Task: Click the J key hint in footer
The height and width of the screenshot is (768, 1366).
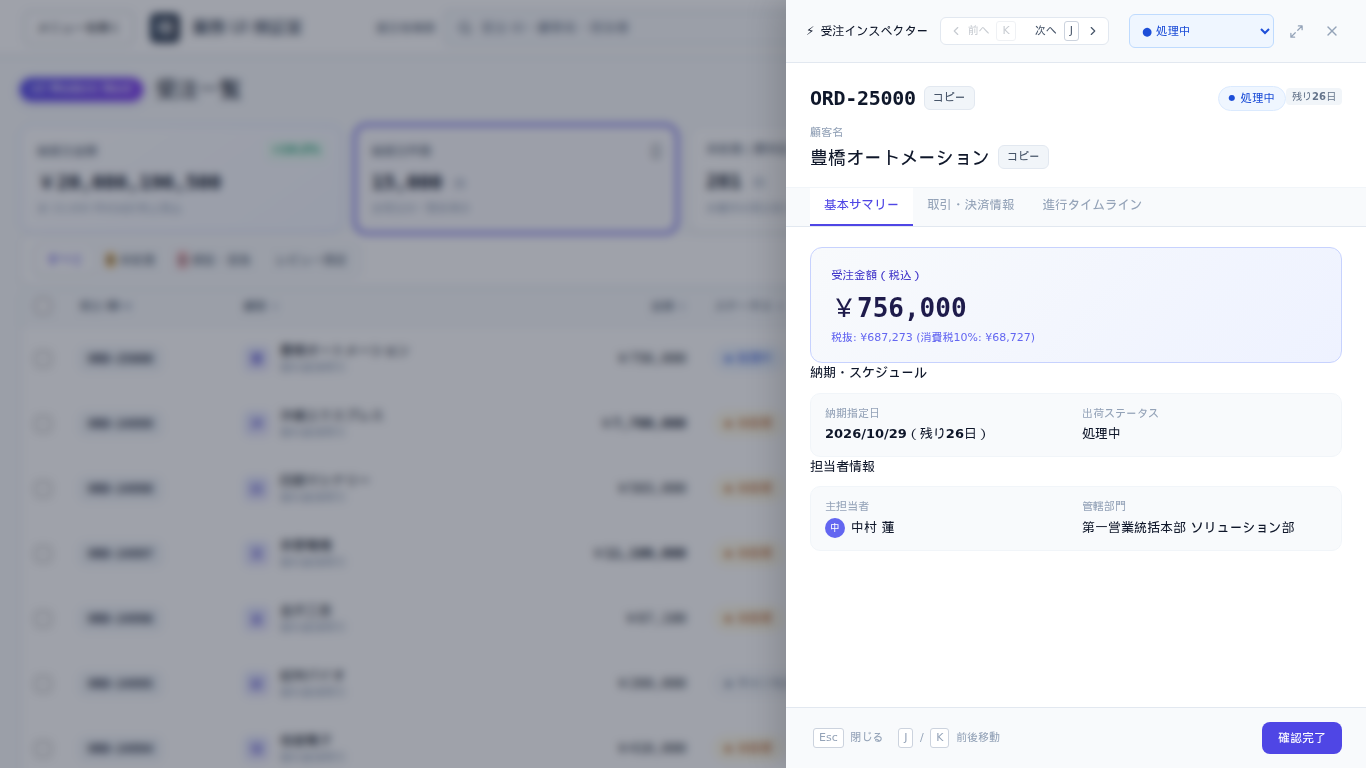Action: tap(905, 738)
